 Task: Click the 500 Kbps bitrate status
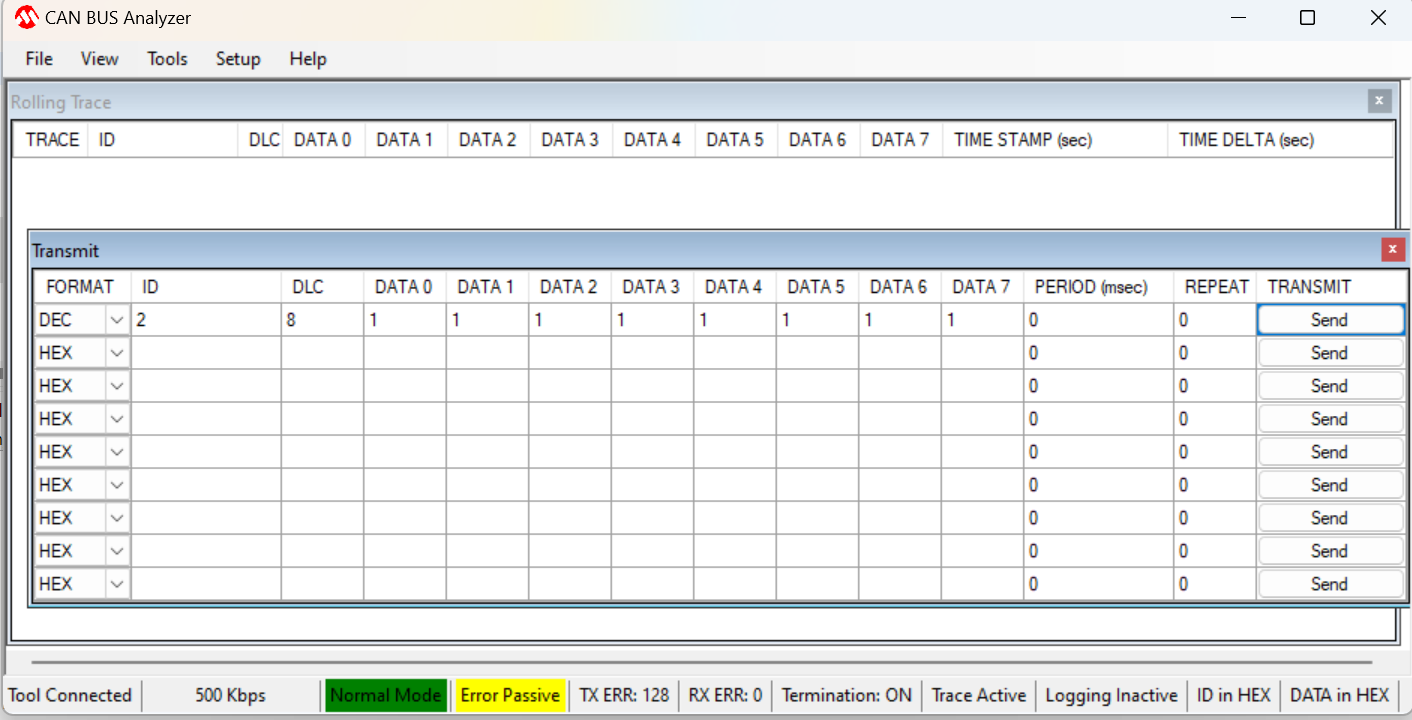point(231,695)
